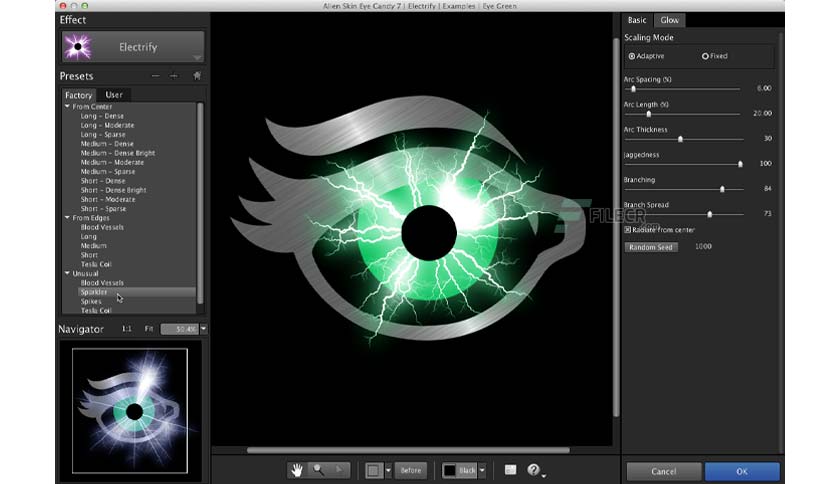The width and height of the screenshot is (836, 484).
Task: Select the Spikes preset
Action: 91,301
